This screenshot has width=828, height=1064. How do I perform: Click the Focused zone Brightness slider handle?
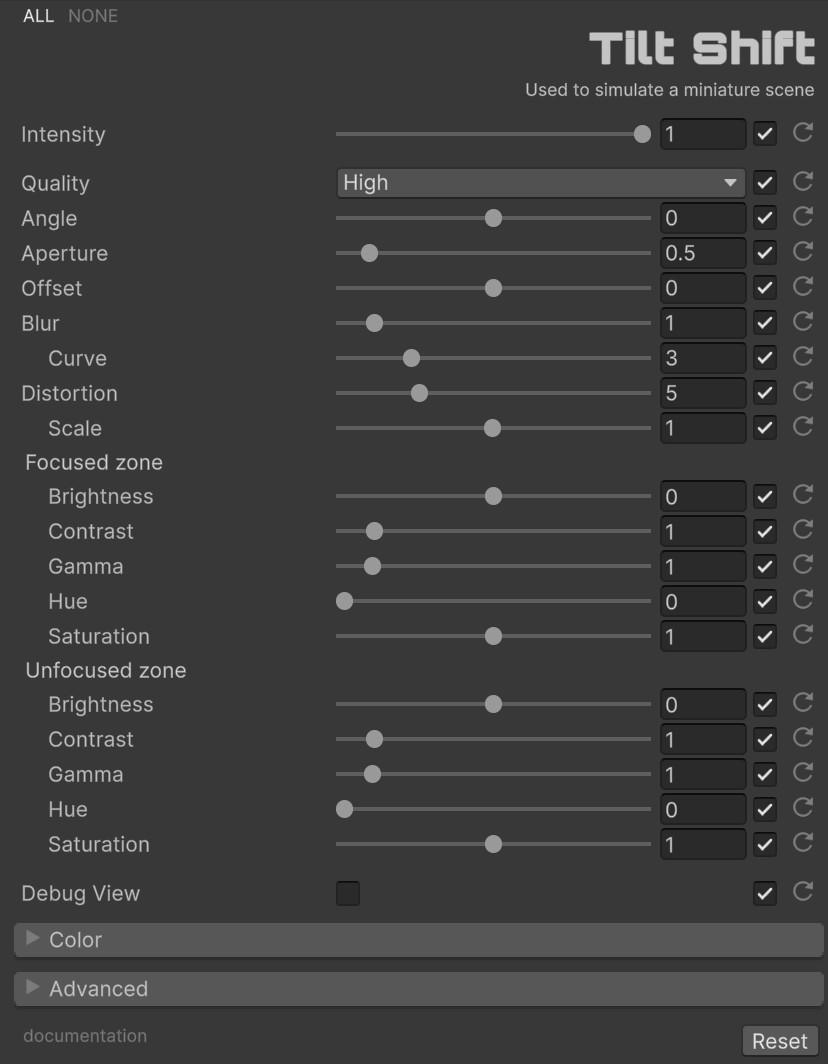coord(493,497)
